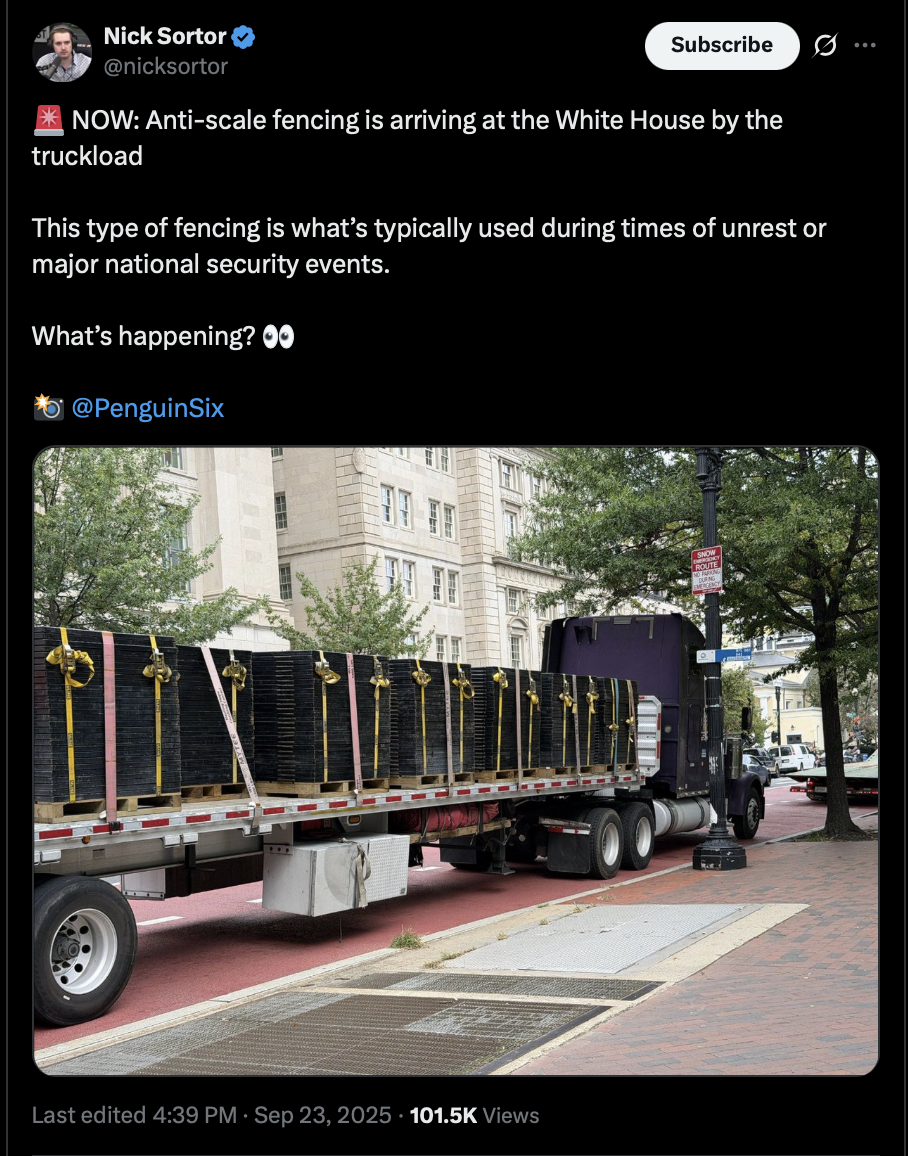908x1156 pixels.
Task: Open the three-dot more options menu
Action: click(x=865, y=46)
